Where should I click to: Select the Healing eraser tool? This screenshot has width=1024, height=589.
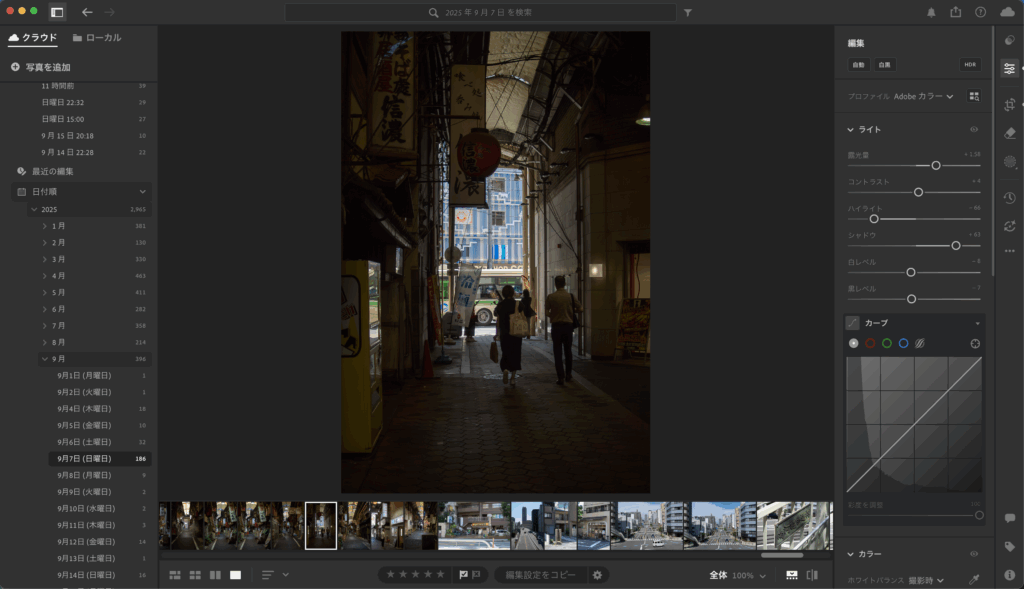(1009, 132)
